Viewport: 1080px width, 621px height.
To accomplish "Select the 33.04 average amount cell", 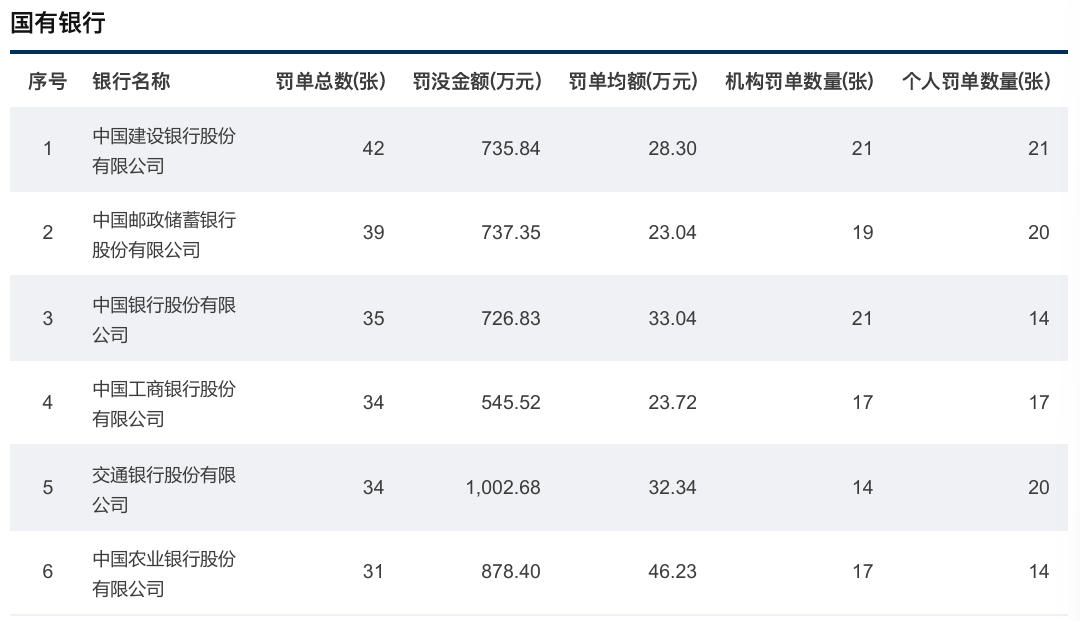I will coord(672,318).
